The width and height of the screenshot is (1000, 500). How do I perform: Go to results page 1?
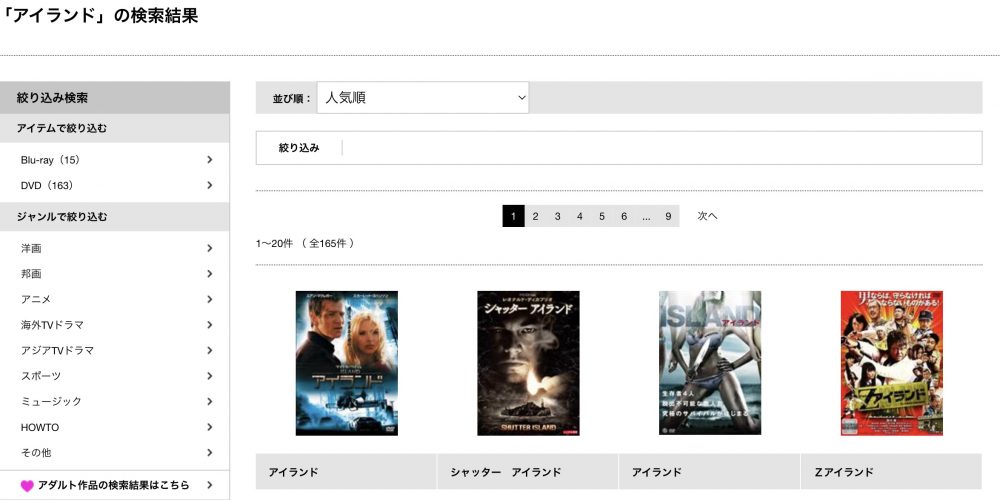click(x=513, y=216)
